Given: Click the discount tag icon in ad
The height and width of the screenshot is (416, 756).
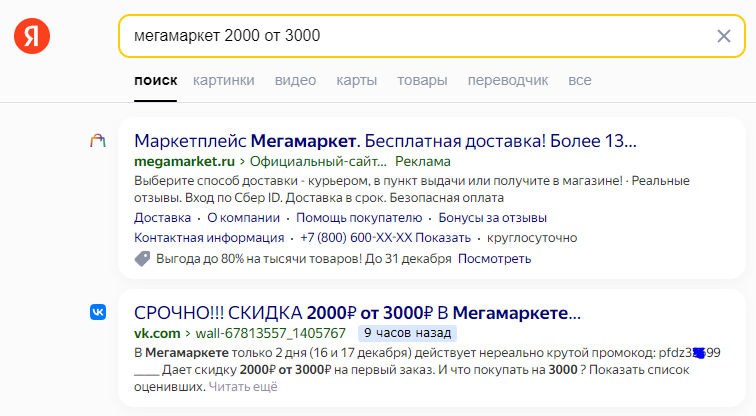Looking at the screenshot, I should (142, 259).
